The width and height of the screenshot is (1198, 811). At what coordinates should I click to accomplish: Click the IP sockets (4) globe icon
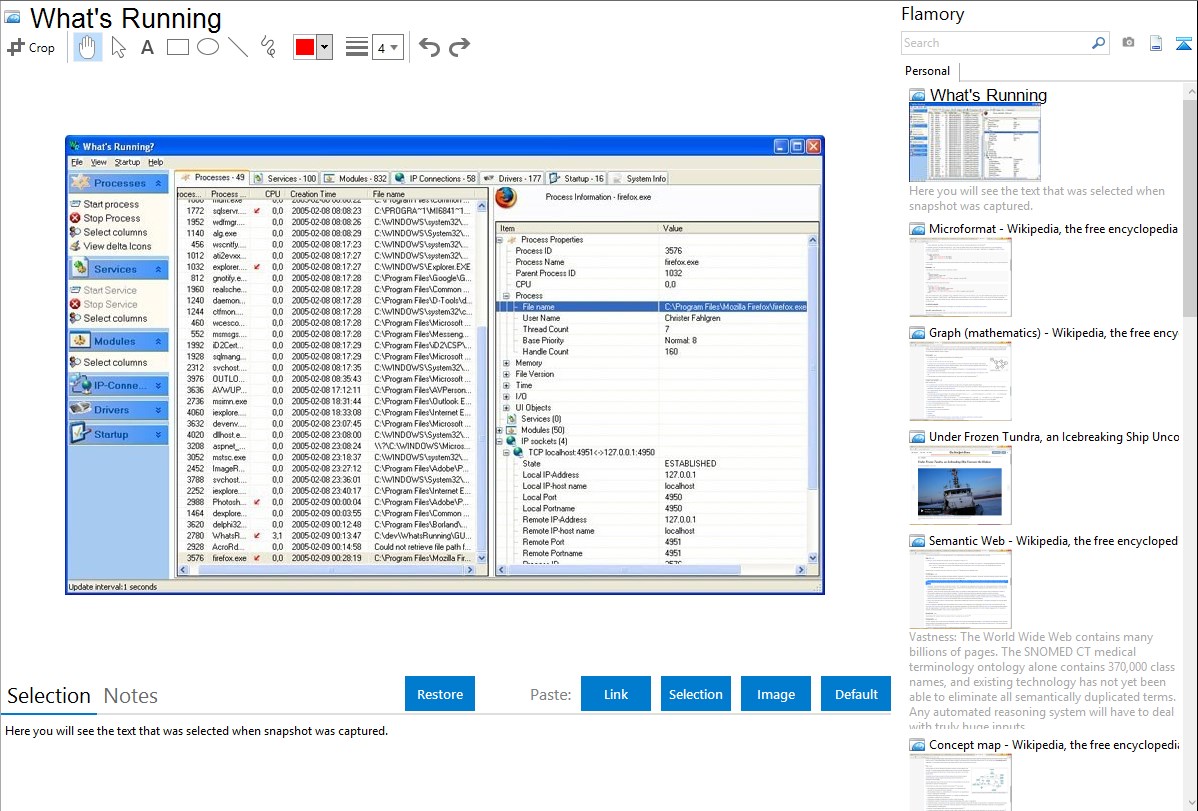tap(511, 441)
